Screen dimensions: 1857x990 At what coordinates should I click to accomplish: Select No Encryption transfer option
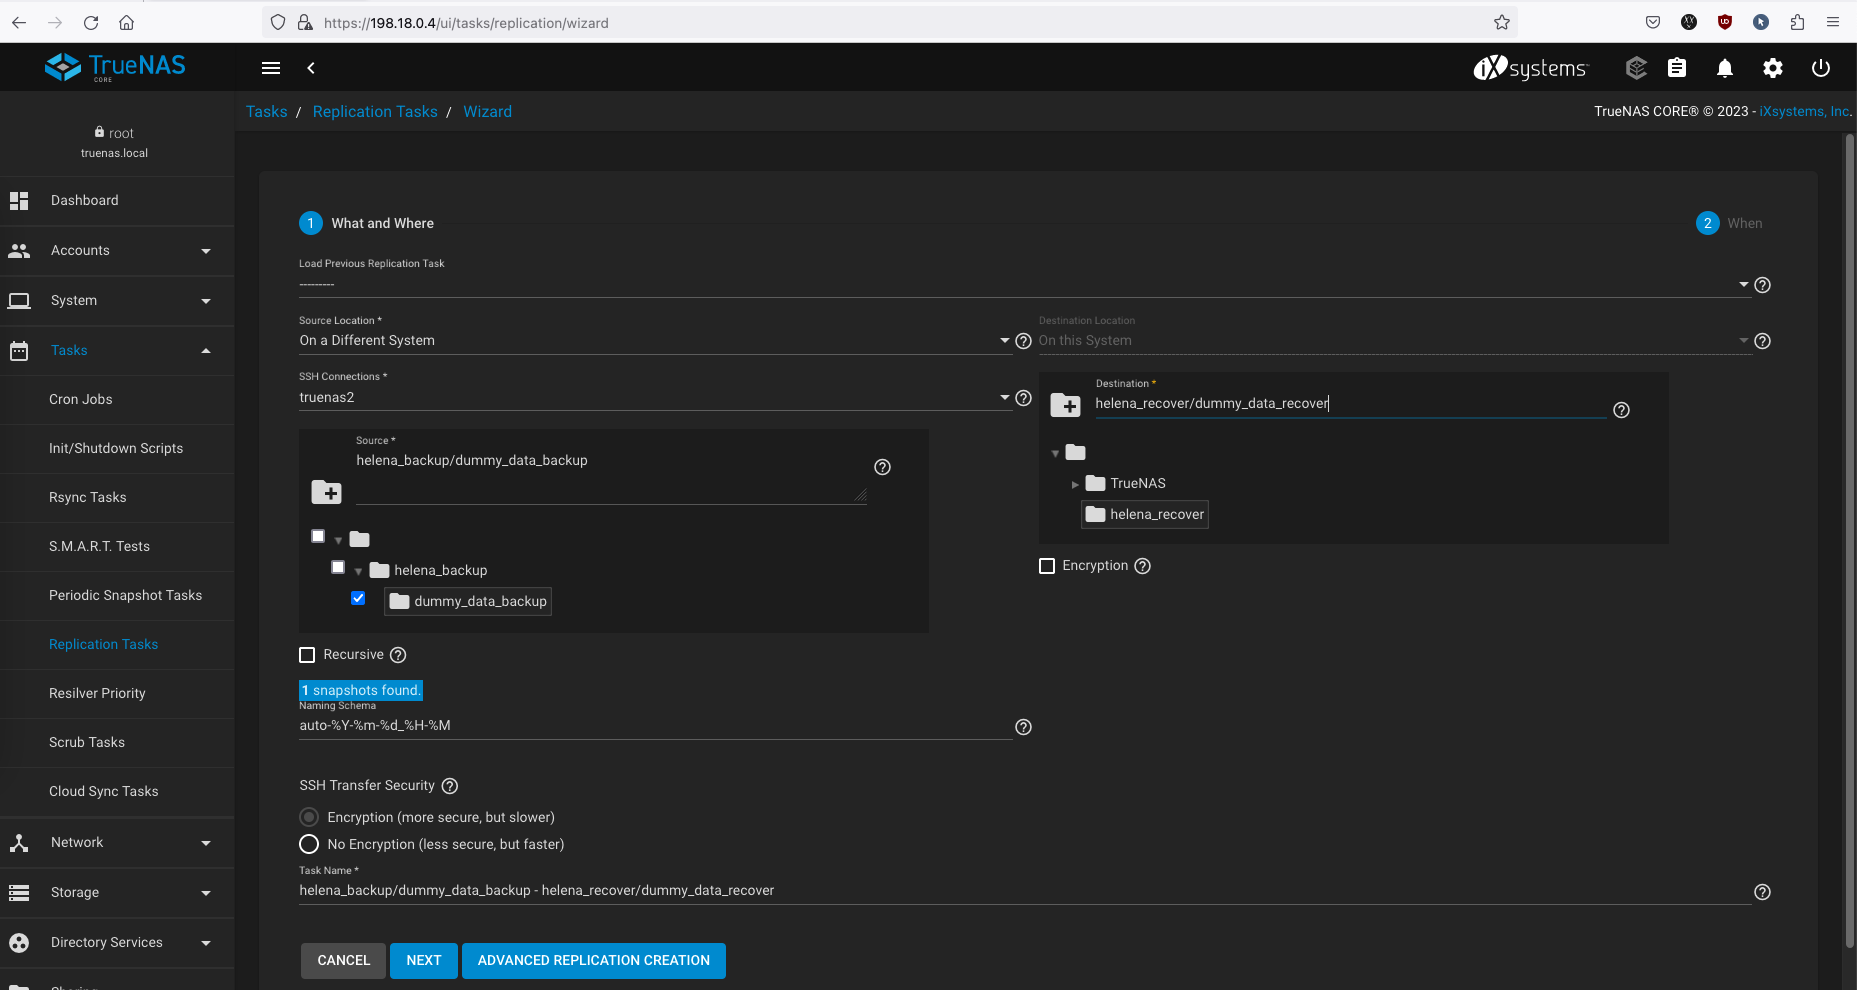coord(309,844)
